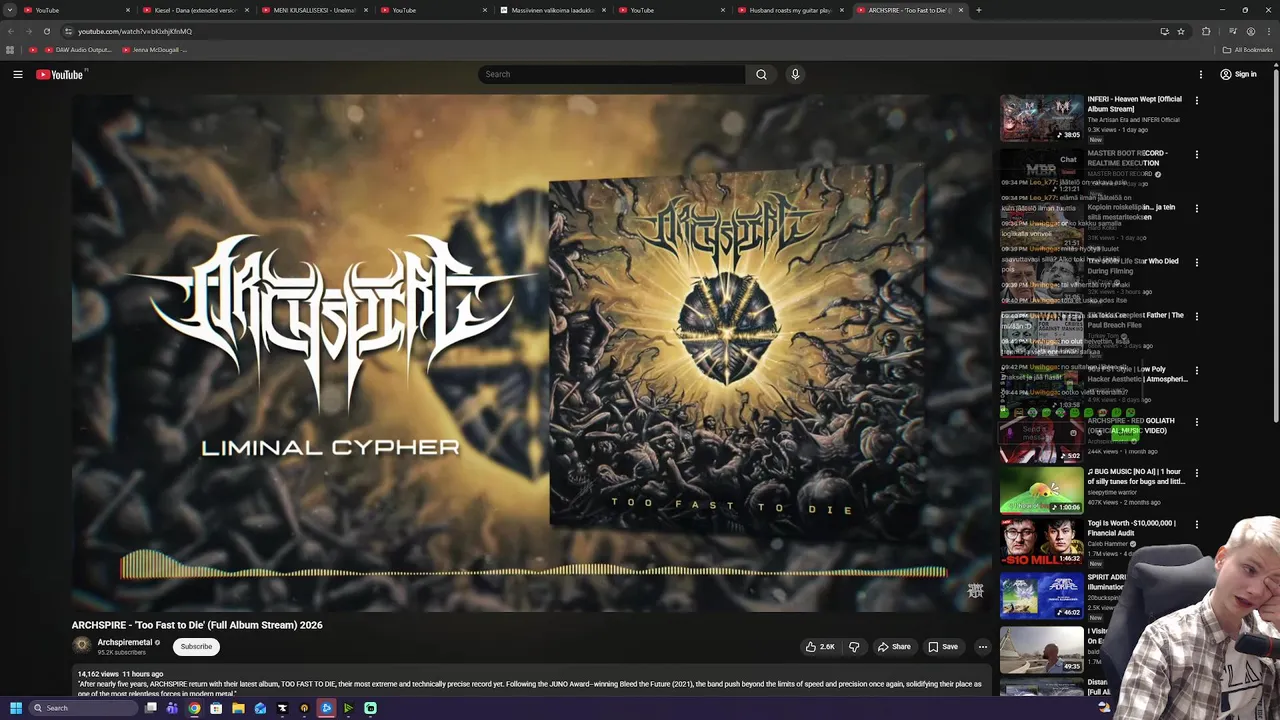Bookmark this page with the star icon
Viewport: 1280px width, 720px height.
[1181, 31]
